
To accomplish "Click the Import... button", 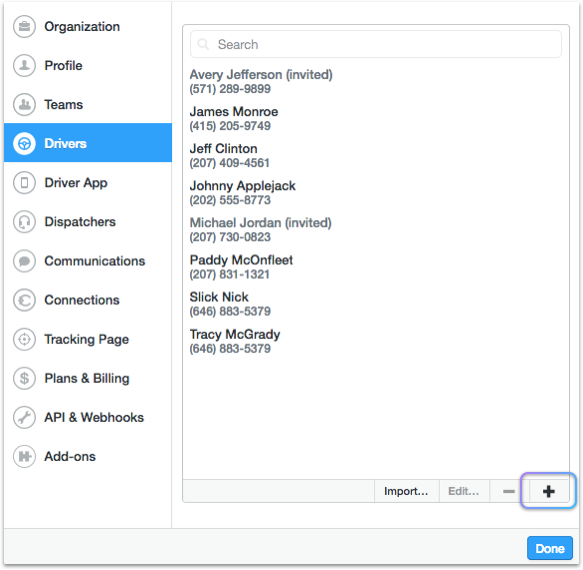I will 406,491.
